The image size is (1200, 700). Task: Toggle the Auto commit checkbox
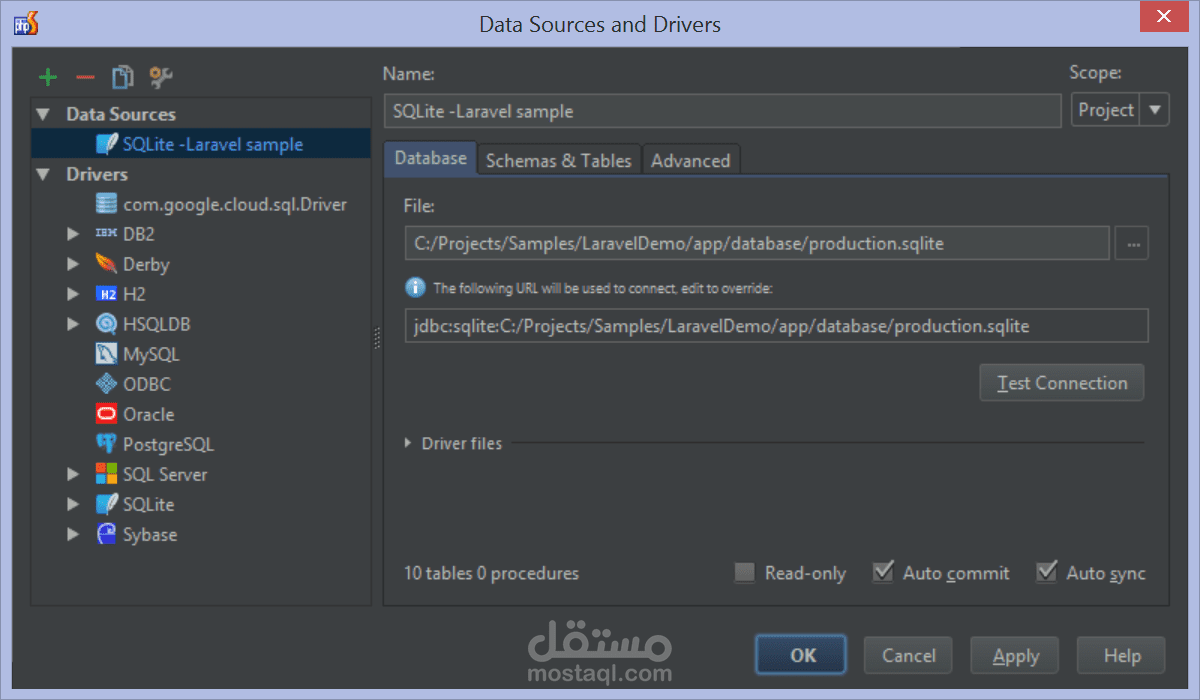click(882, 572)
